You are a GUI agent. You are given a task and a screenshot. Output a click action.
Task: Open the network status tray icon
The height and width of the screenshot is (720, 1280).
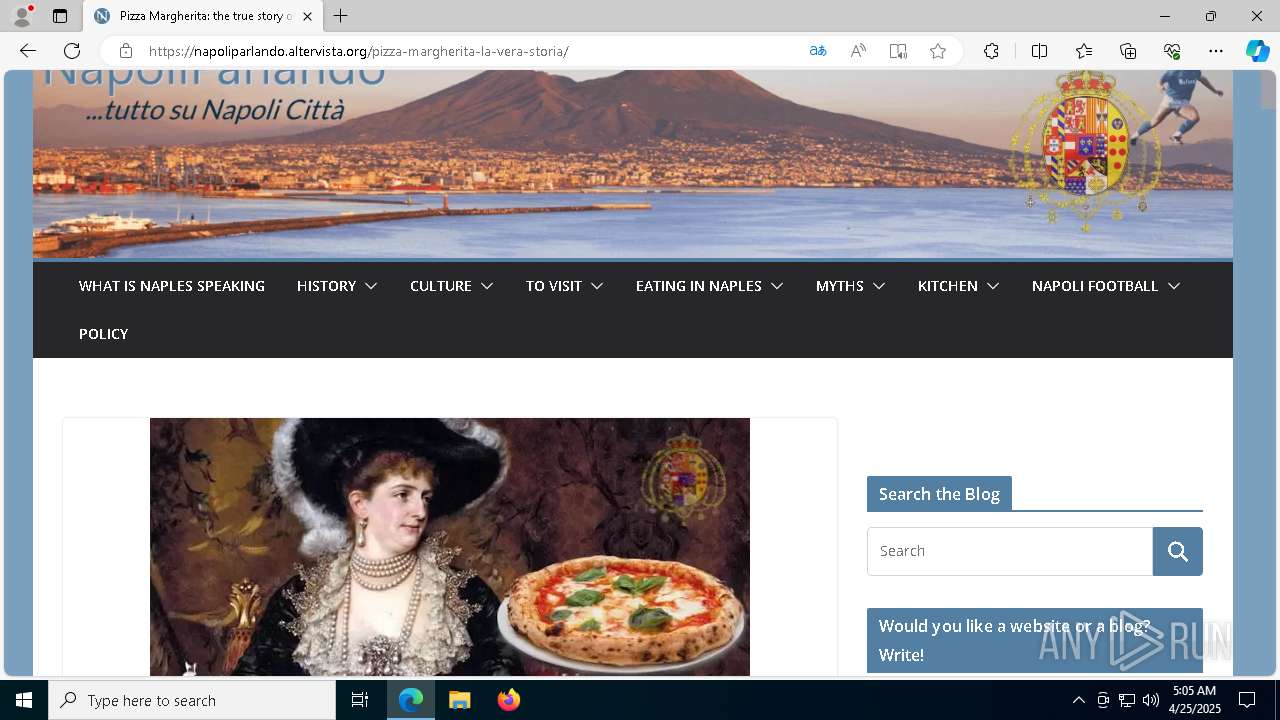[1127, 700]
